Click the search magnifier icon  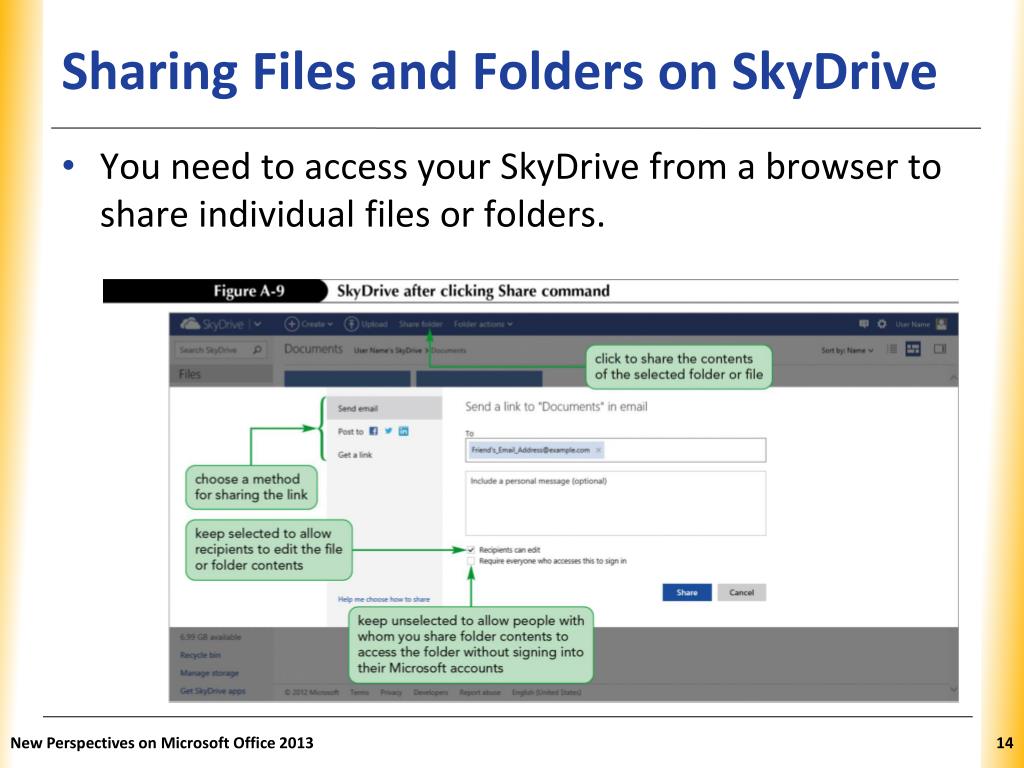pyautogui.click(x=257, y=350)
